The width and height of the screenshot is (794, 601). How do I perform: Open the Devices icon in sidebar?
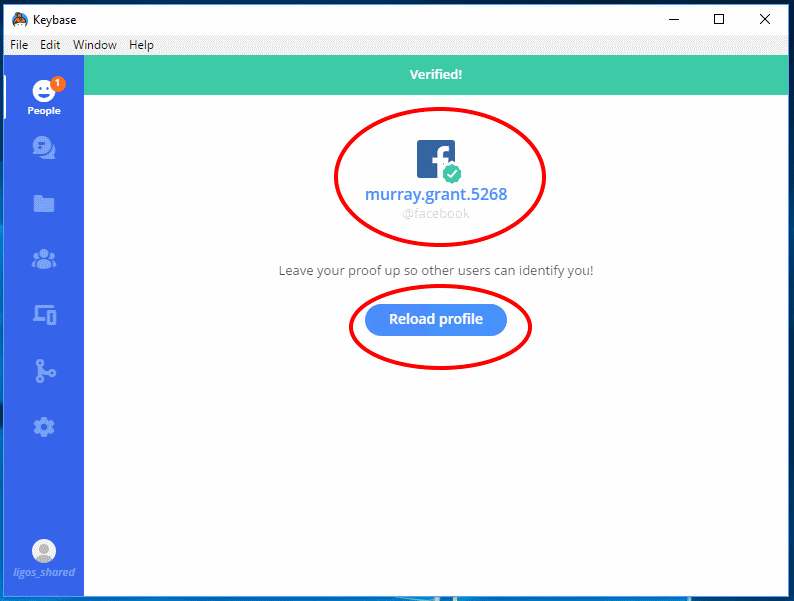[x=45, y=315]
